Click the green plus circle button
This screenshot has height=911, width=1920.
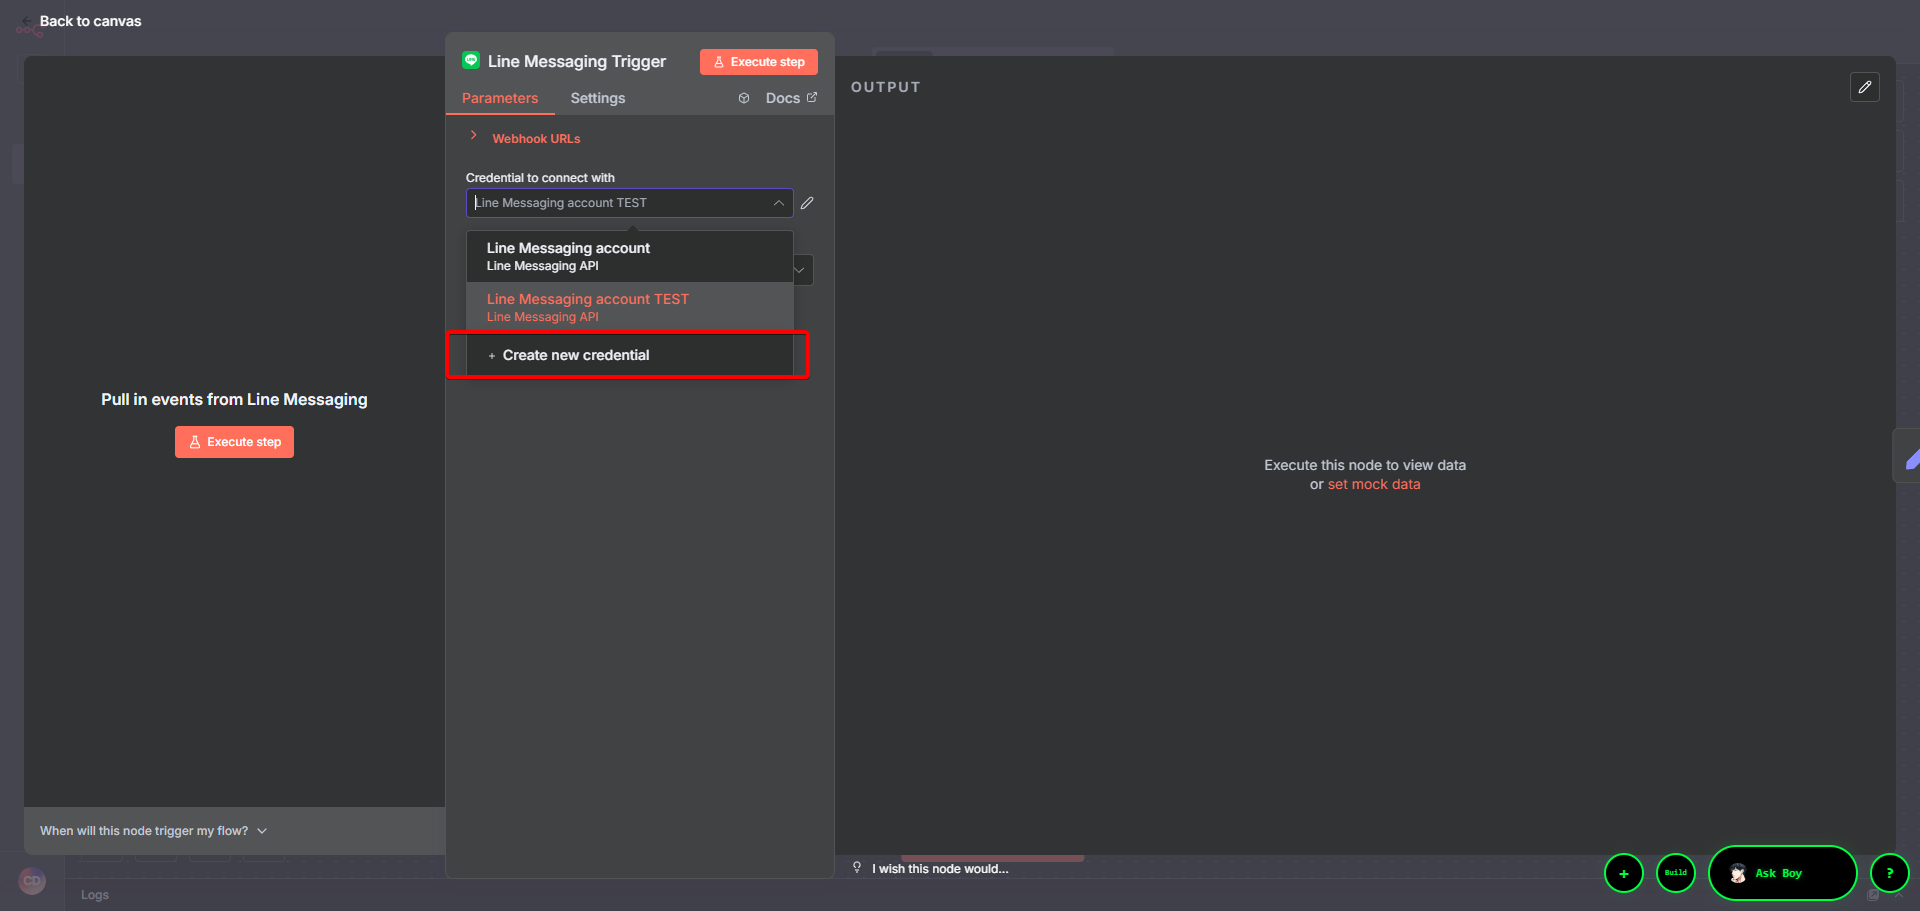(x=1623, y=873)
